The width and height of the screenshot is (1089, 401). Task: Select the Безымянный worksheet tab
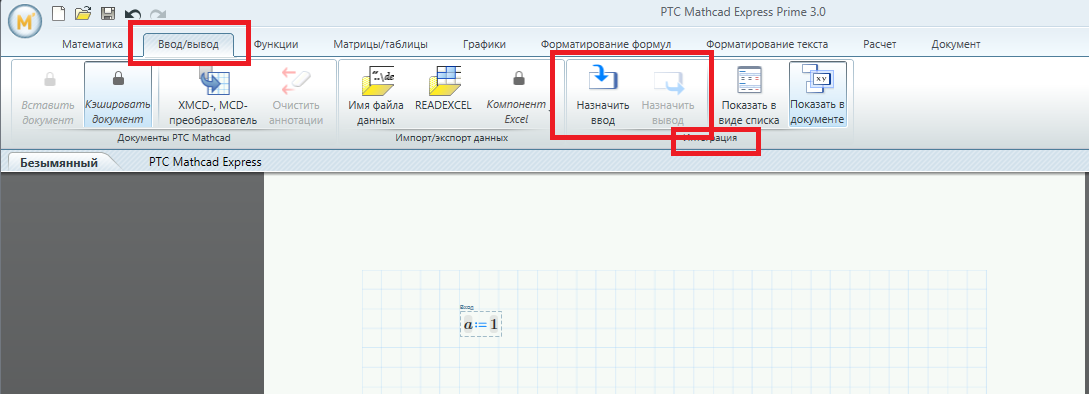tap(59, 163)
